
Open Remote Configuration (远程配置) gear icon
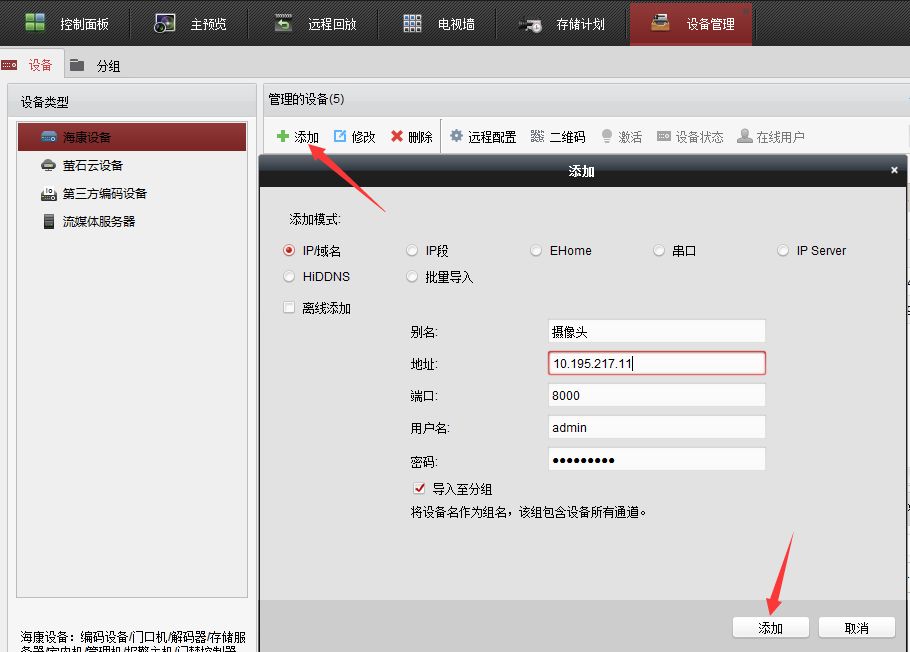(457, 136)
